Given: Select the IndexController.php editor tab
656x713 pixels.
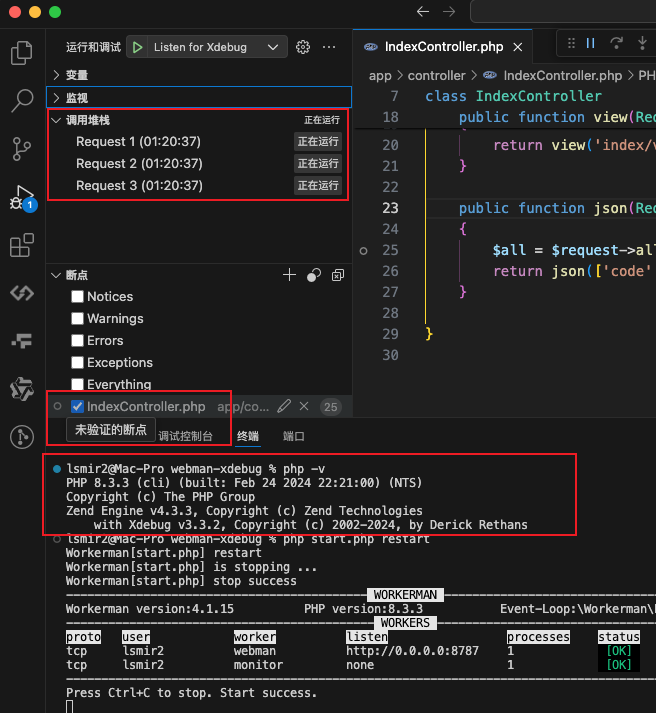Looking at the screenshot, I should tap(443, 47).
